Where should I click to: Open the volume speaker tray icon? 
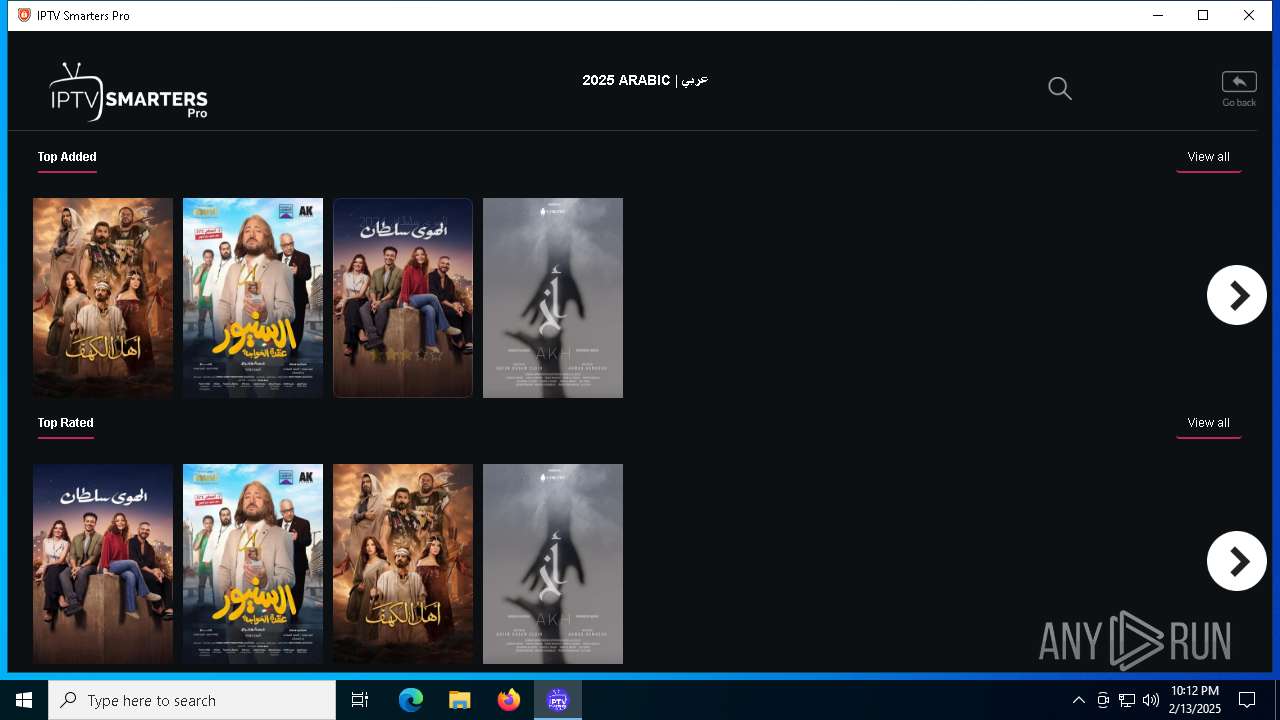point(1151,700)
